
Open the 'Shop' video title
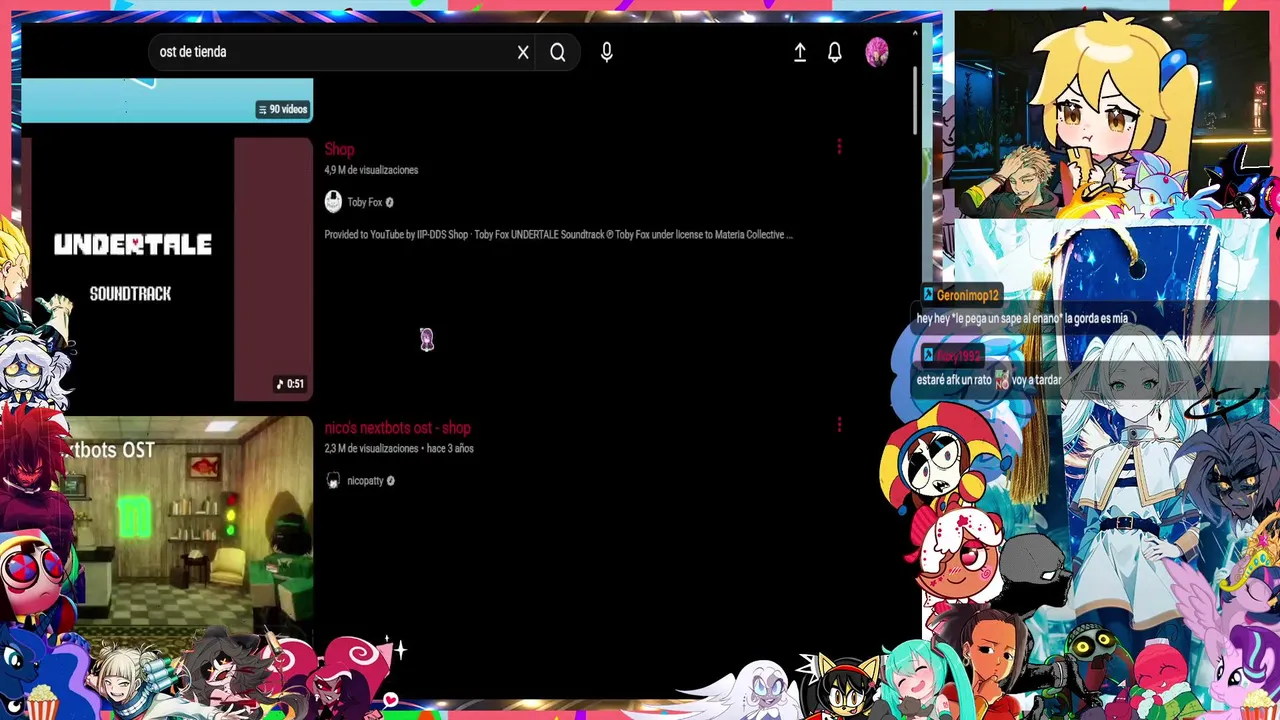[339, 149]
